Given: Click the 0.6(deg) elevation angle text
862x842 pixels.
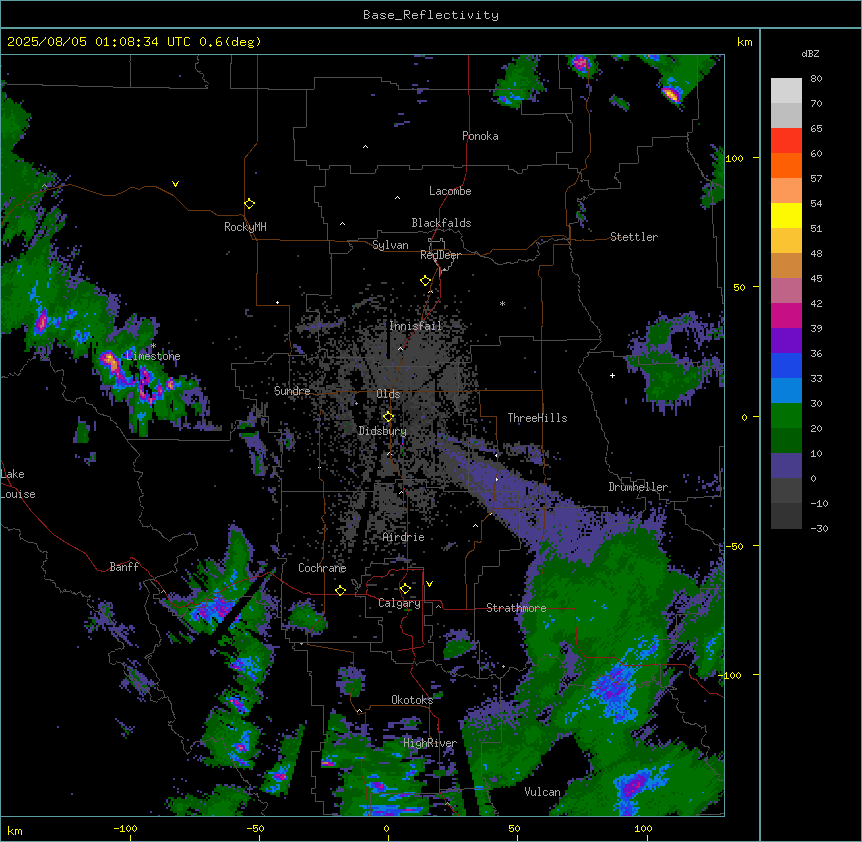Looking at the screenshot, I should [230, 42].
